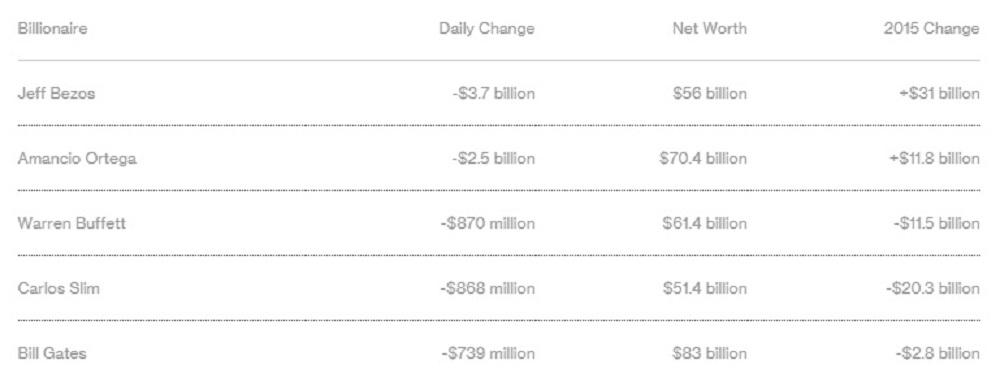Click the Bill Gates name
The width and height of the screenshot is (1000, 382).
click(52, 353)
